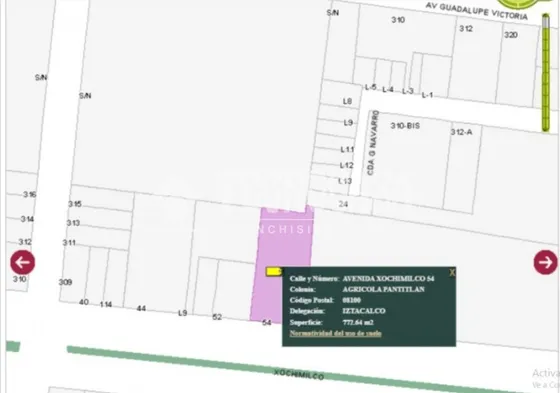Screen dimensions: 560x393
Task: Click lot number 44 on the map
Action: point(141,308)
